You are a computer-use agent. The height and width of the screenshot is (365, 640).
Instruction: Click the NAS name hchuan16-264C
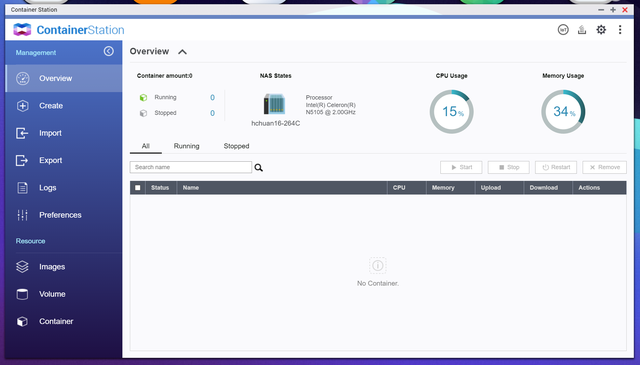(276, 123)
